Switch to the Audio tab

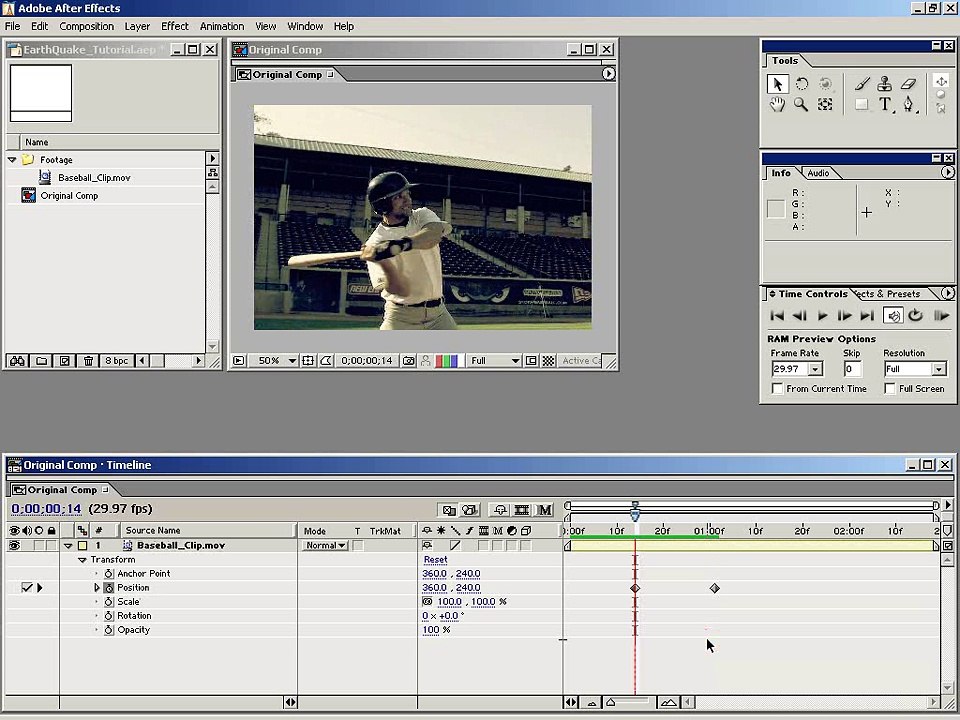(818, 173)
